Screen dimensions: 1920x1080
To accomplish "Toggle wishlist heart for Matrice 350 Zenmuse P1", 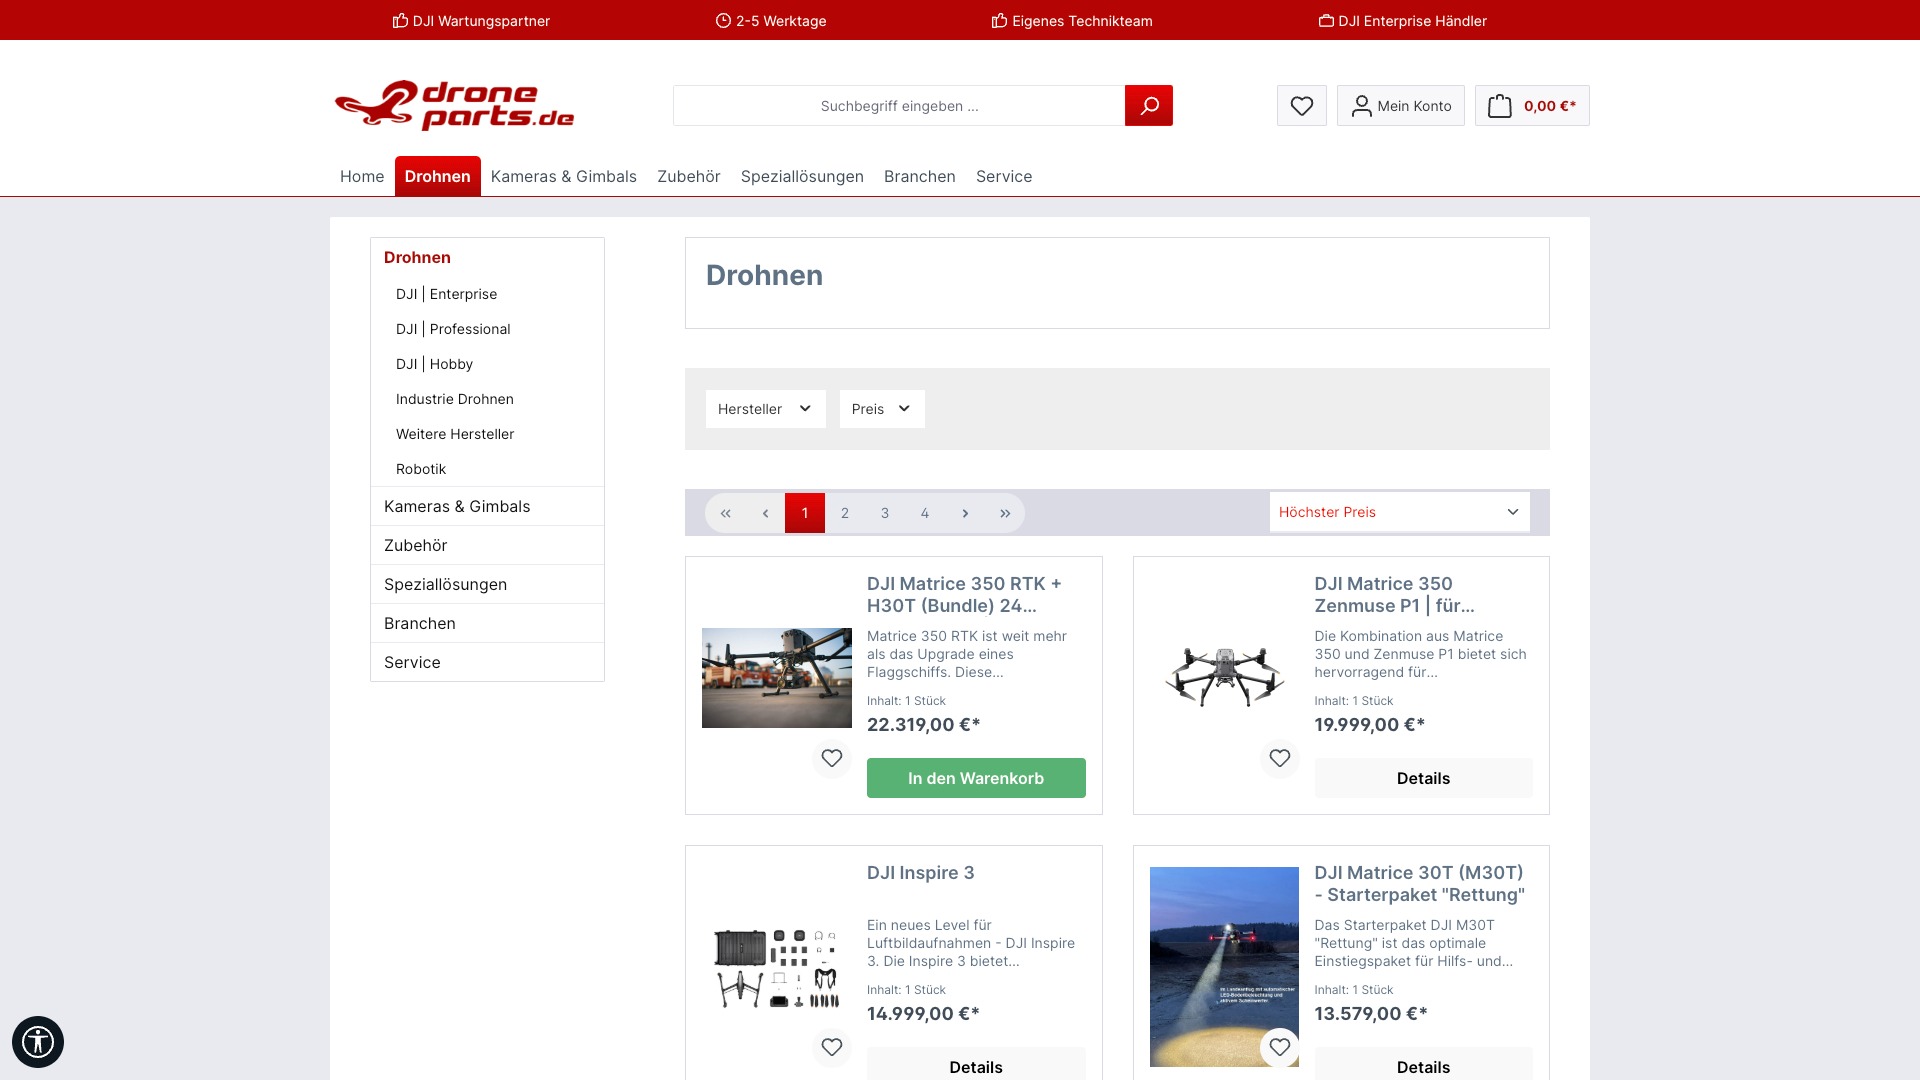I will (1279, 758).
